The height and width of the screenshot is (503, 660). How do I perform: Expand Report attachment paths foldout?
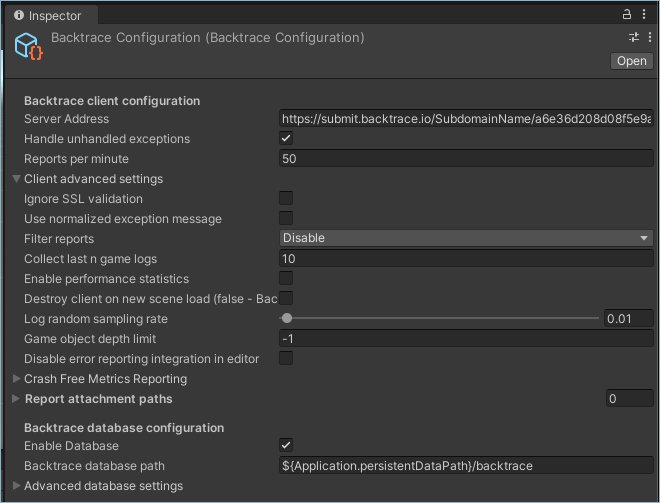coord(16,399)
